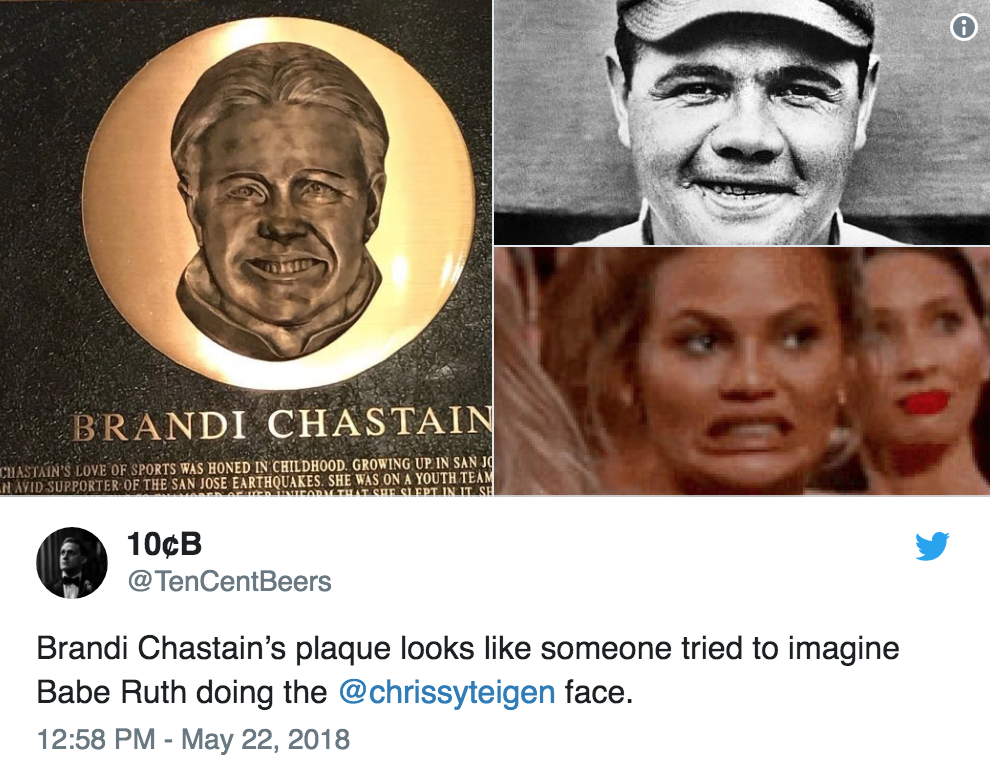Open the @TenCentBeers handle
This screenshot has width=990, height=768.
229,582
